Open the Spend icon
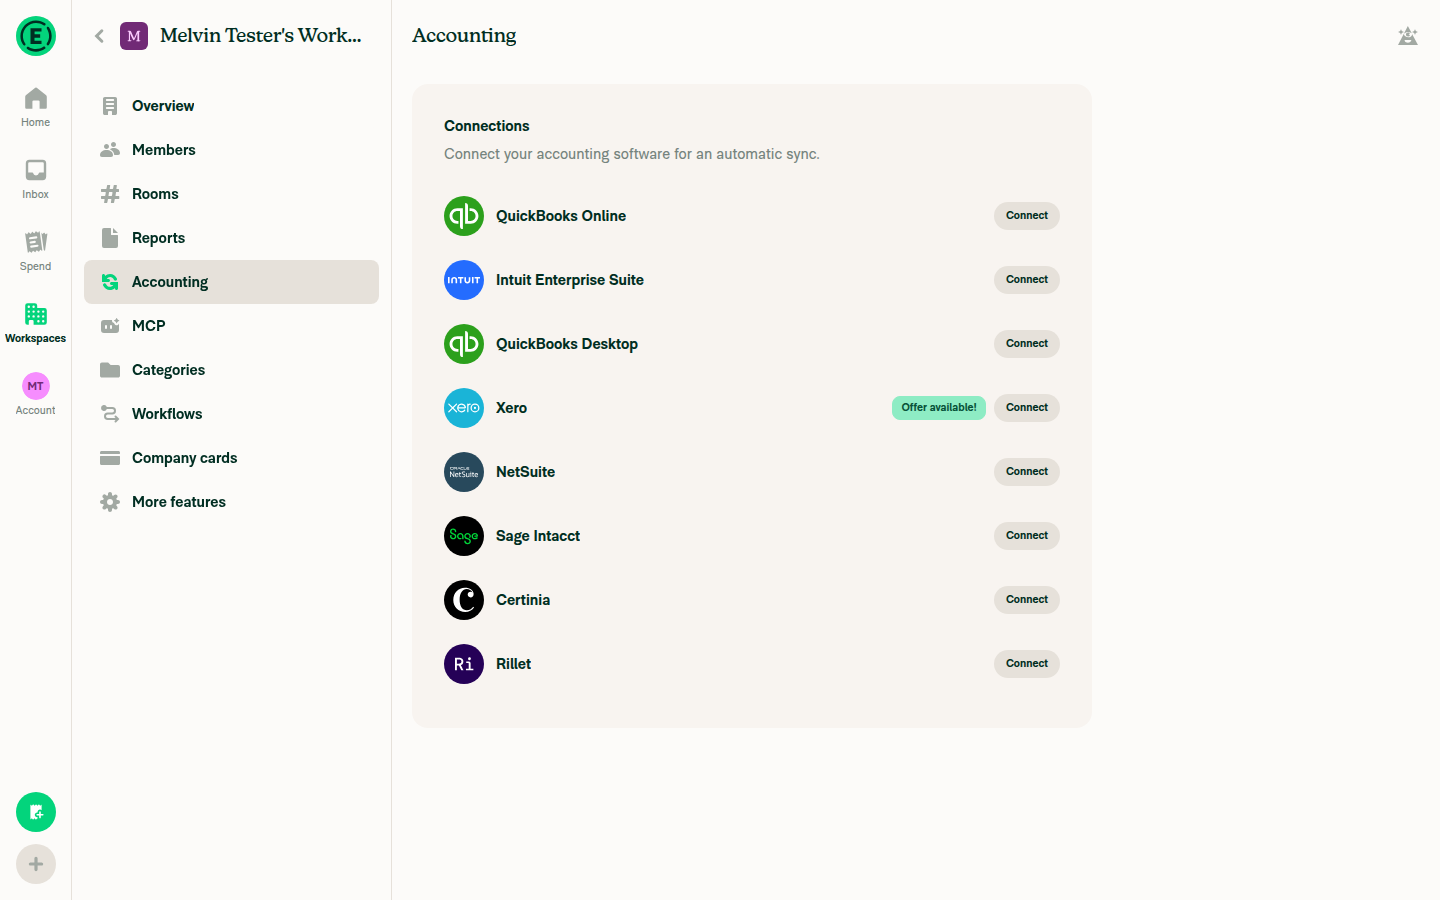The width and height of the screenshot is (1440, 900). pyautogui.click(x=36, y=242)
